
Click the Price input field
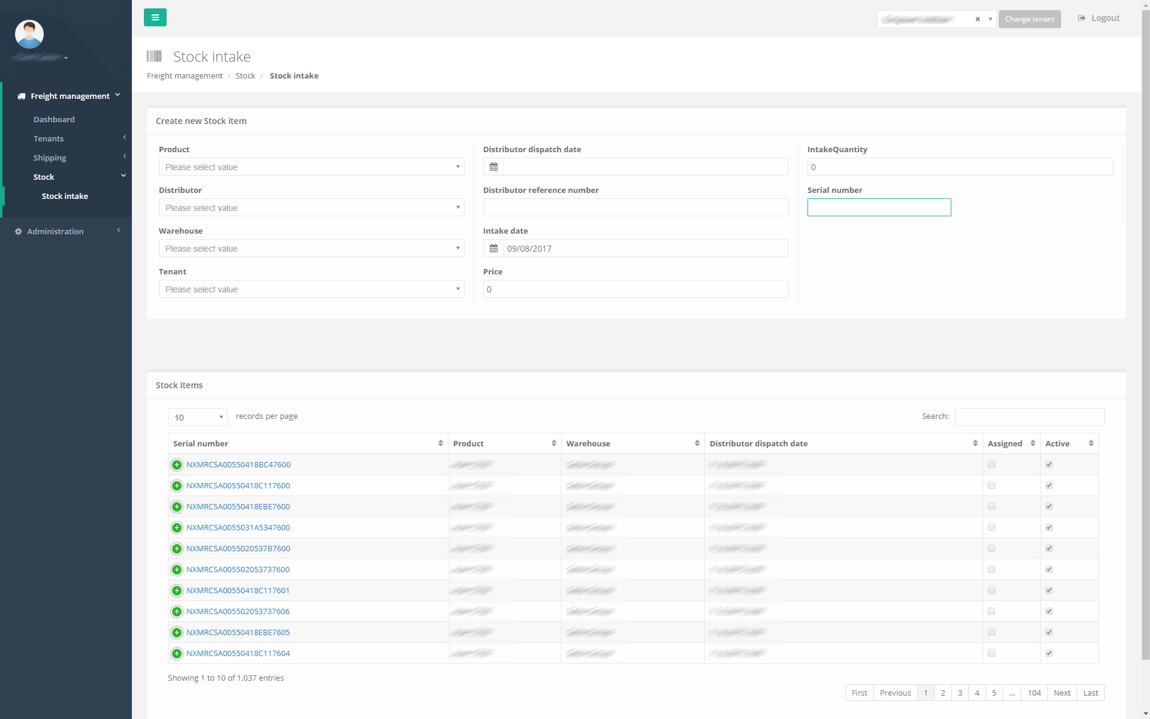pyautogui.click(x=636, y=289)
